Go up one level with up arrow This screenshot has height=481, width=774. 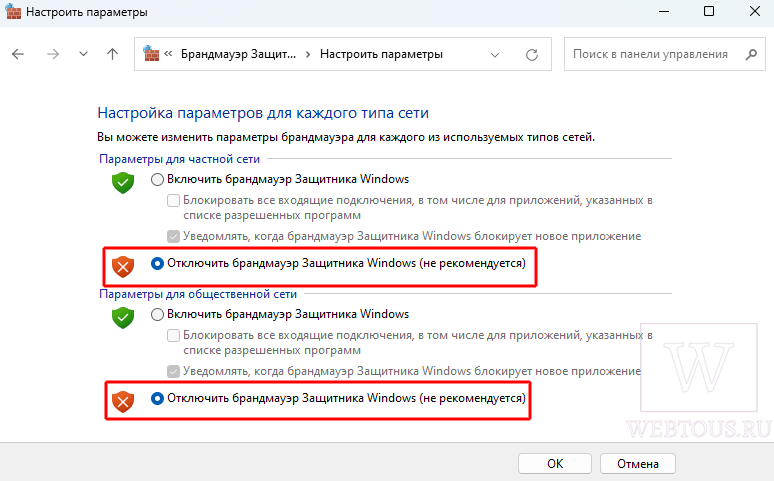(113, 54)
